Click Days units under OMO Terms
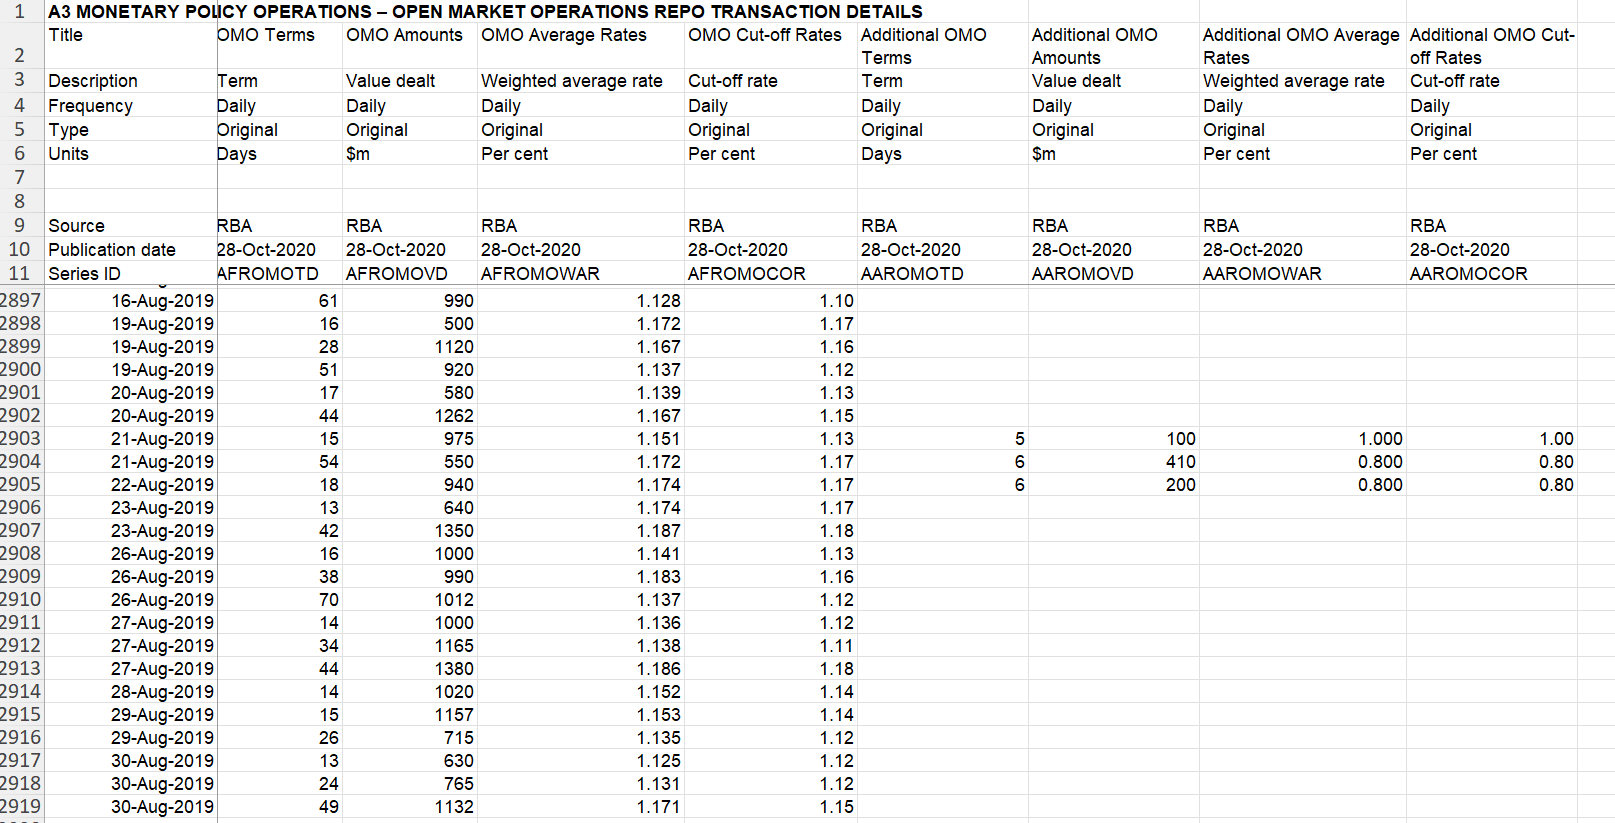 279,153
